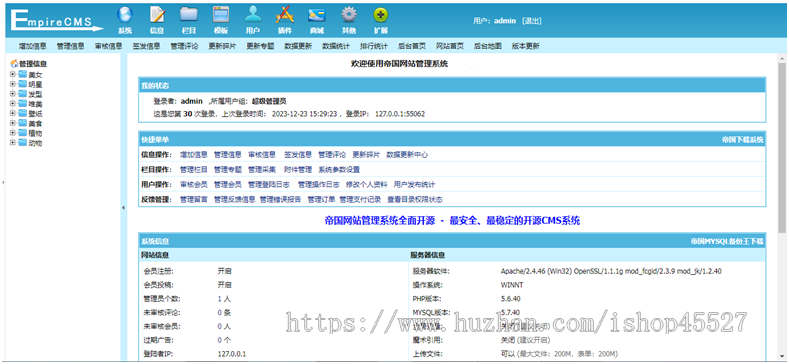789x364 pixels.
Task: Log out via the 退出 link
Action: pos(532,21)
